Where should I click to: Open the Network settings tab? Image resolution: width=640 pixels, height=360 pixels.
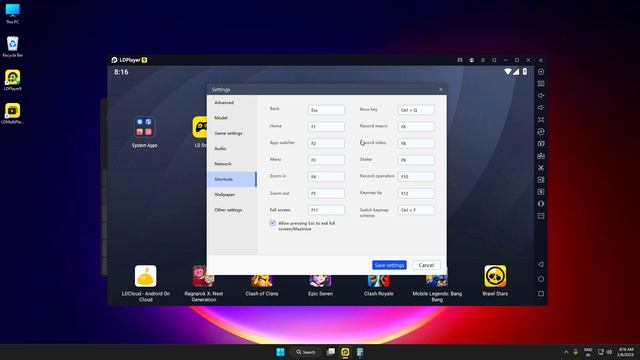pos(232,164)
